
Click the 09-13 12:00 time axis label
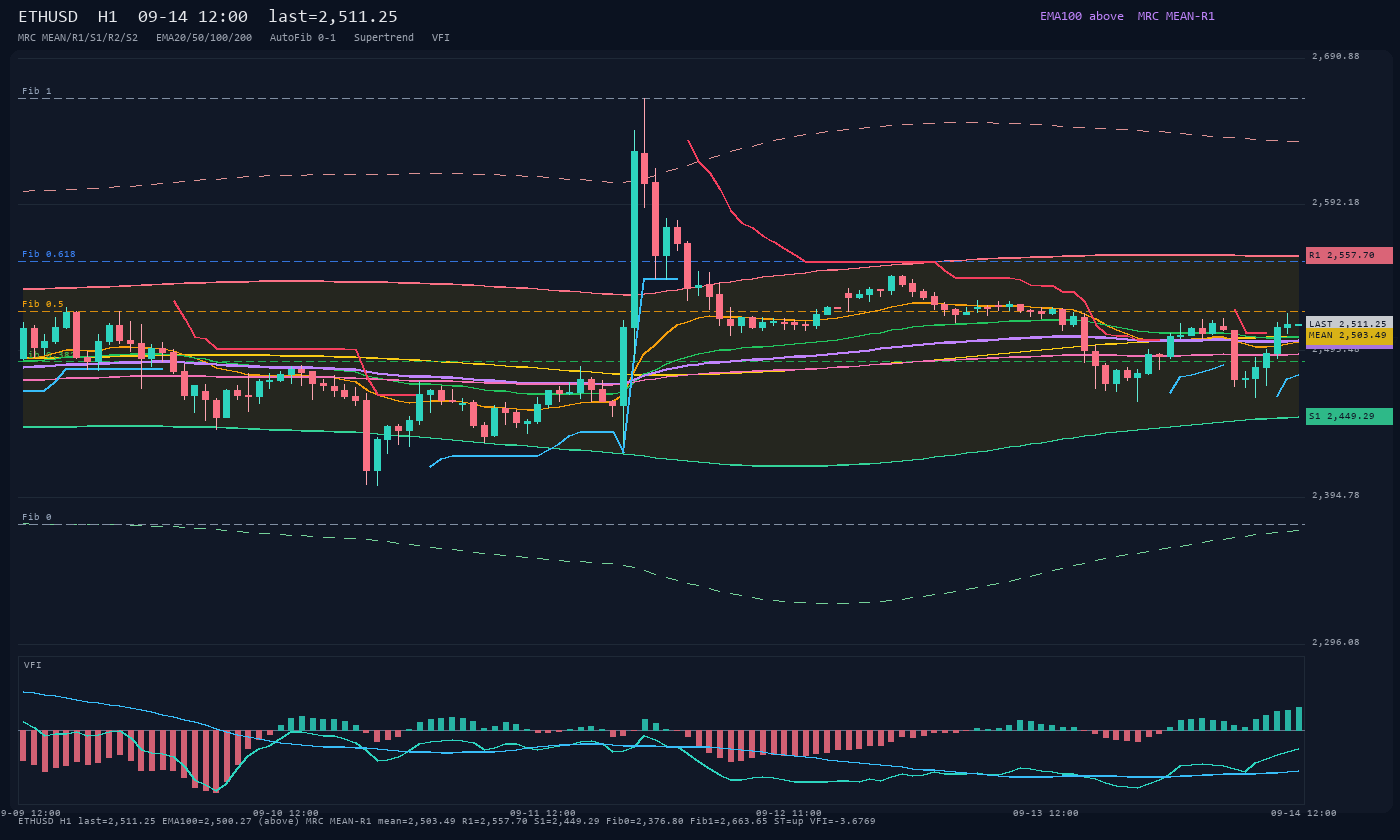pyautogui.click(x=1046, y=813)
